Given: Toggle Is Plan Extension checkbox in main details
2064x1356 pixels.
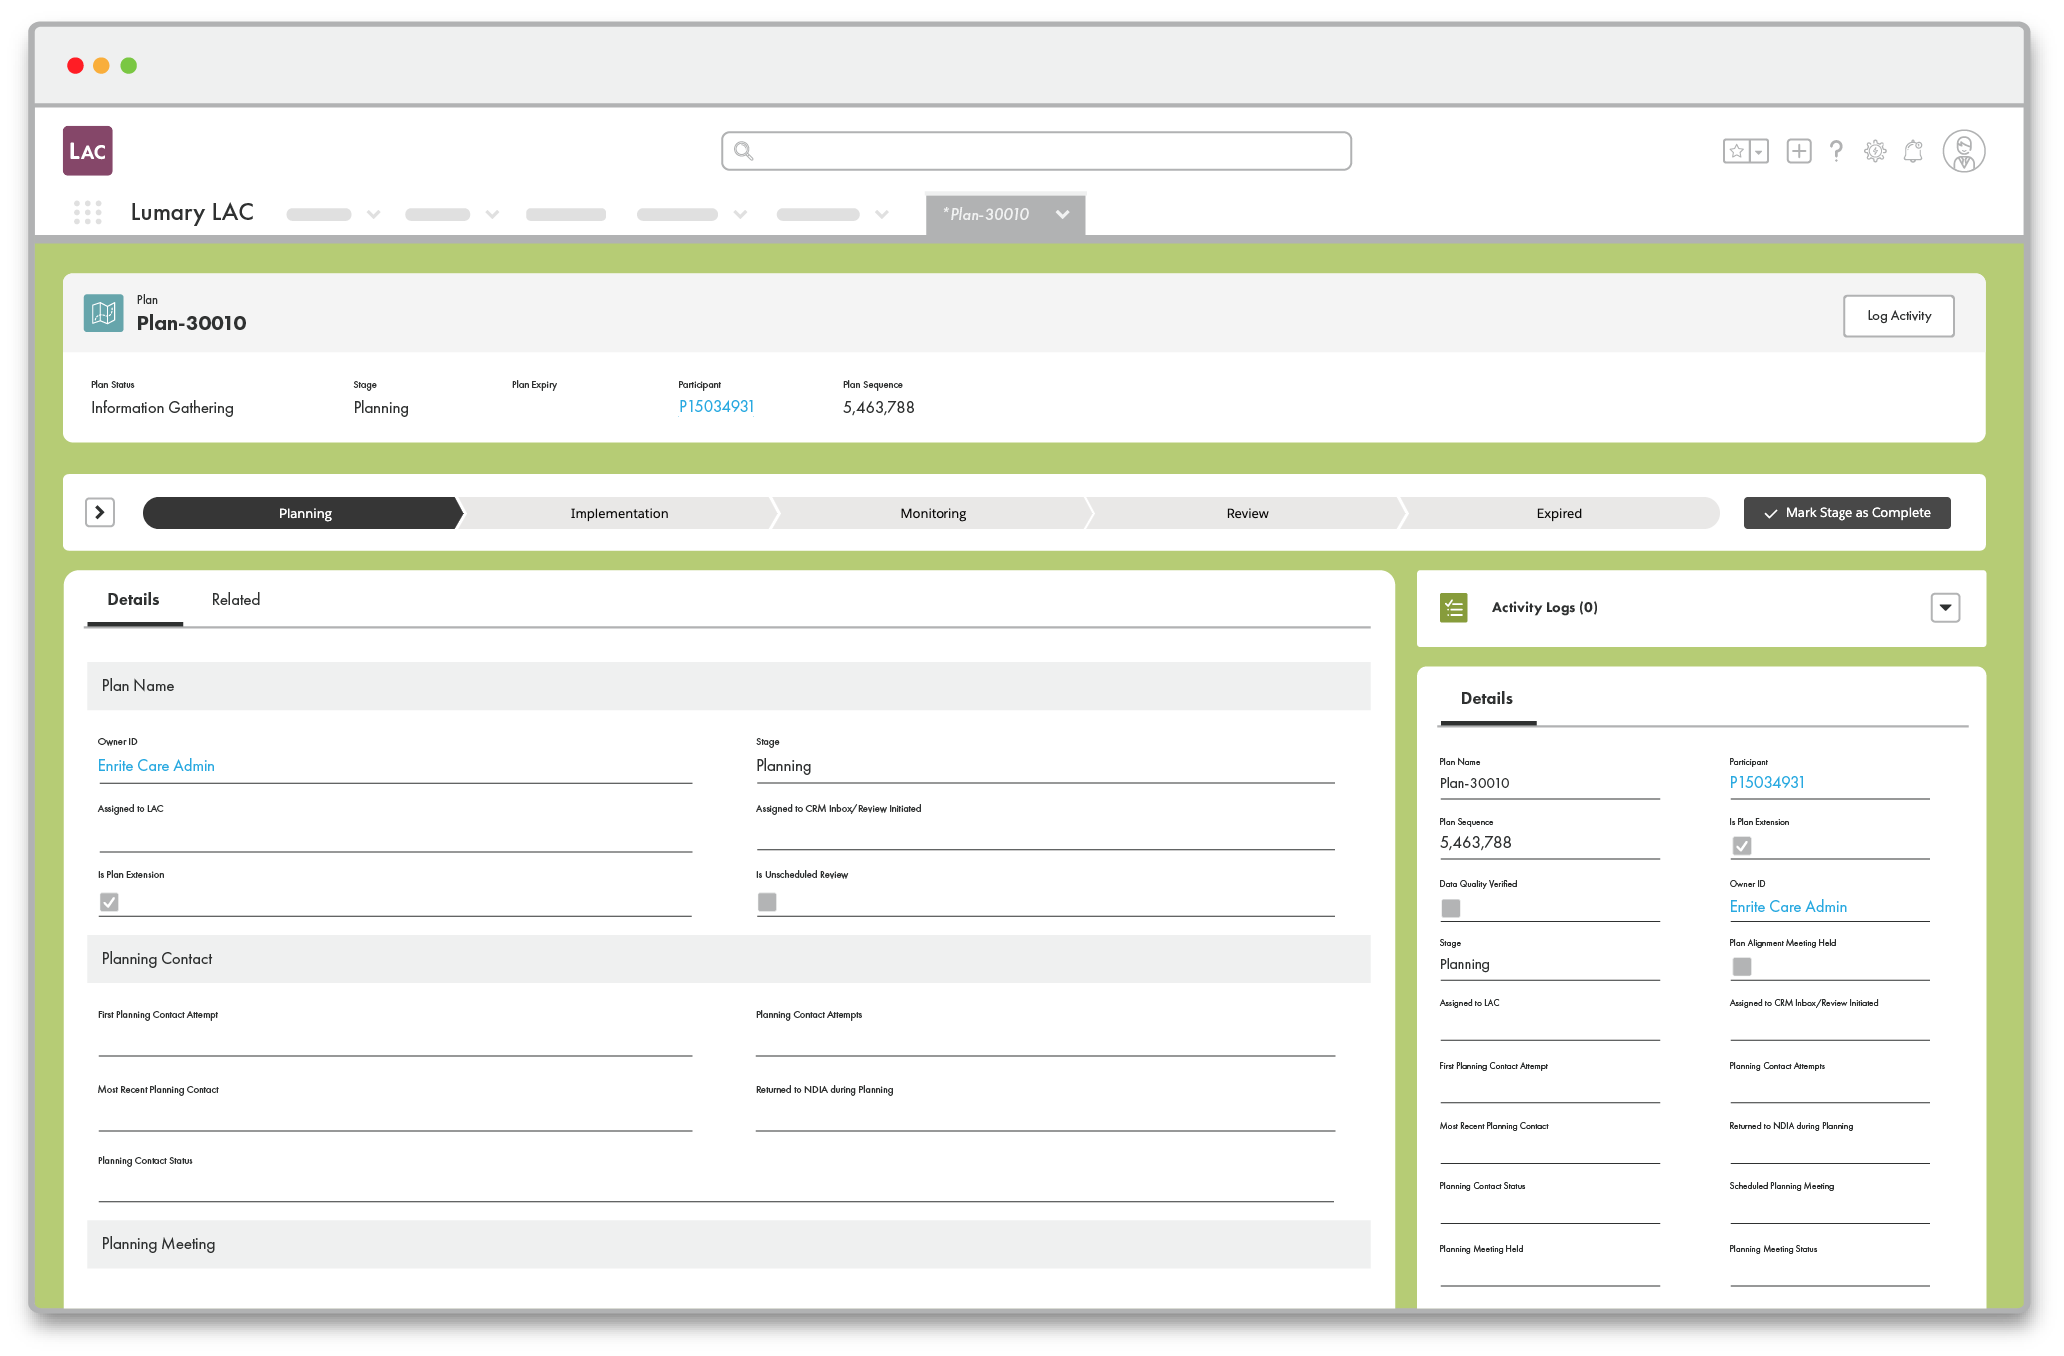Looking at the screenshot, I should pyautogui.click(x=109, y=902).
